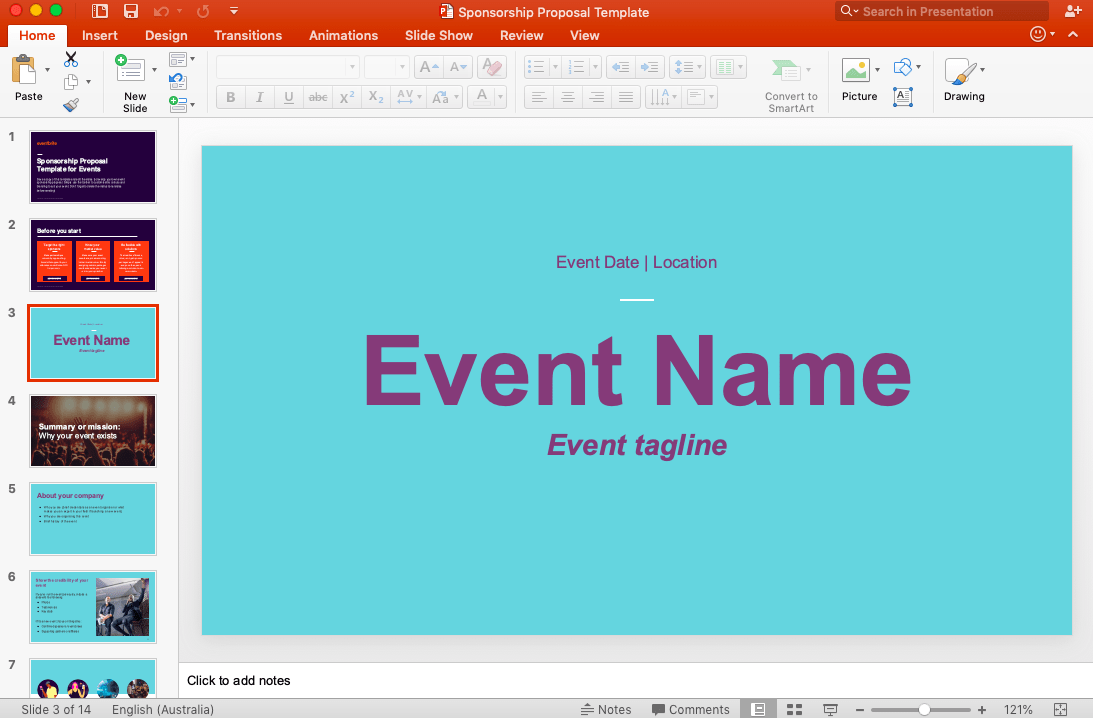
Task: Click the Share presentation person icon
Action: pos(1074,11)
